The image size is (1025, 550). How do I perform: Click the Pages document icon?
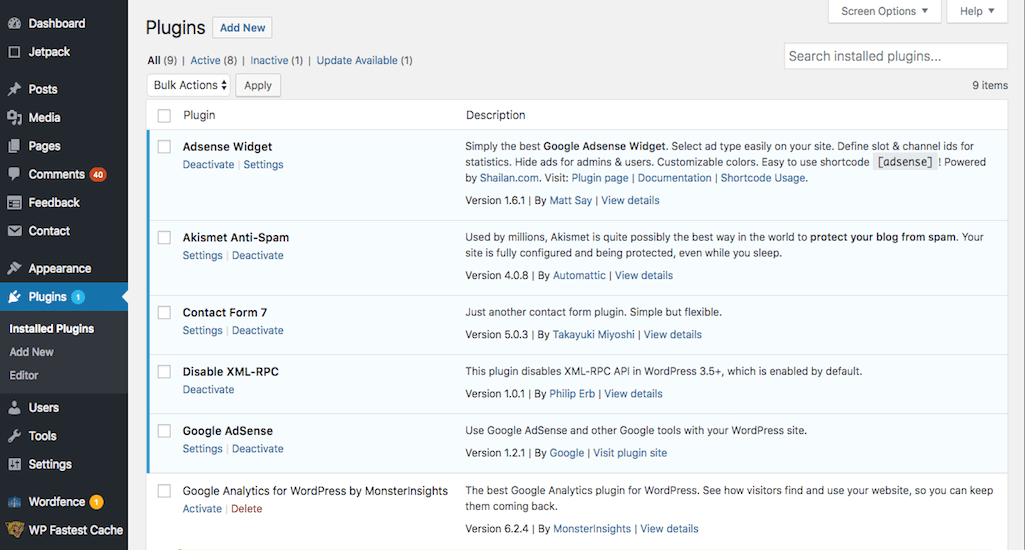pos(14,146)
